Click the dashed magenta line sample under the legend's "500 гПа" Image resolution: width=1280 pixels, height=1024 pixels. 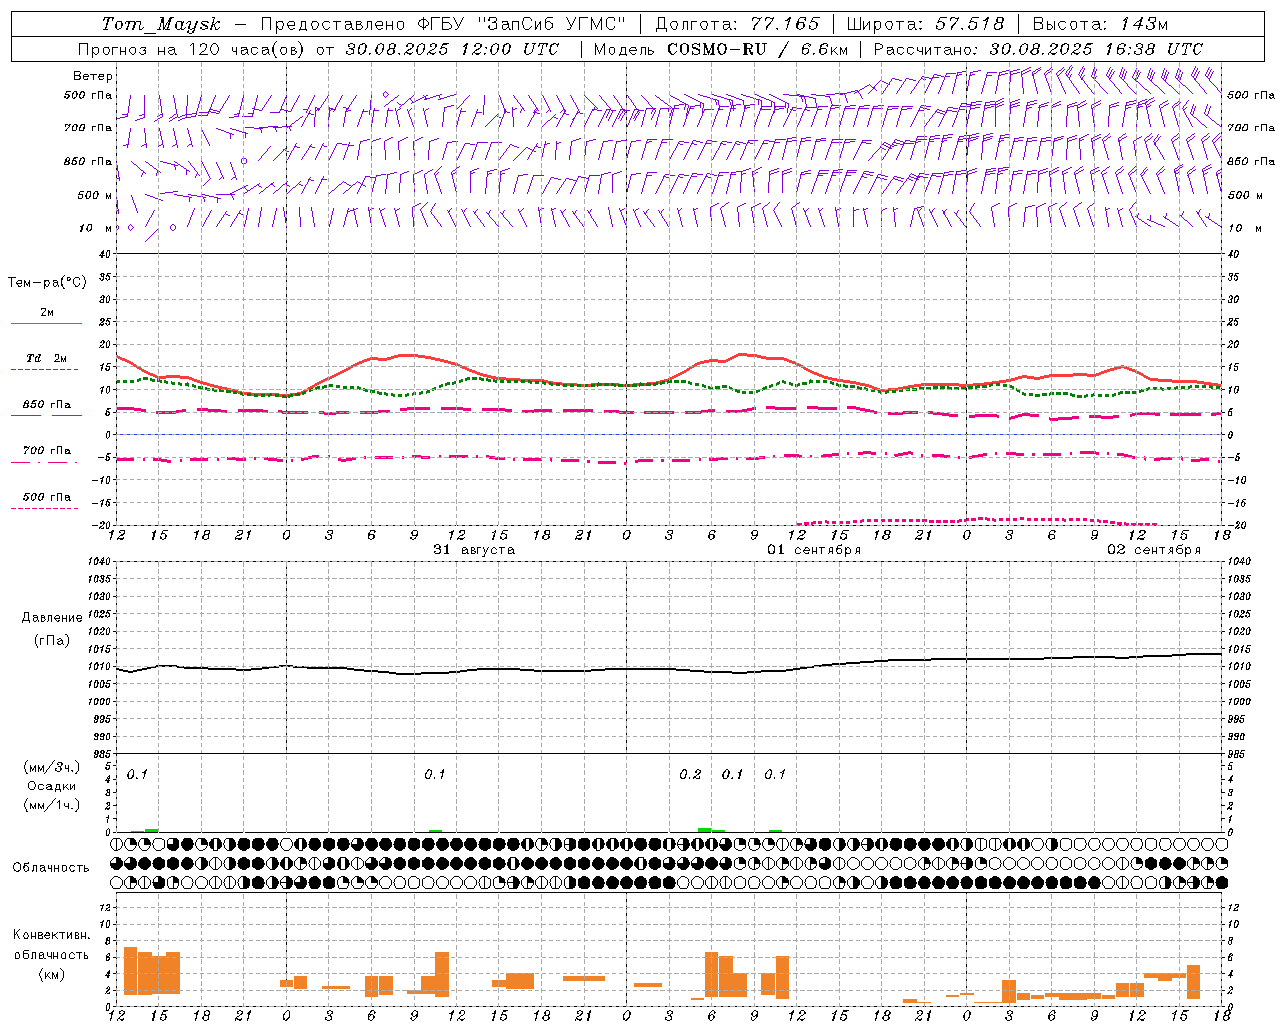click(45, 508)
